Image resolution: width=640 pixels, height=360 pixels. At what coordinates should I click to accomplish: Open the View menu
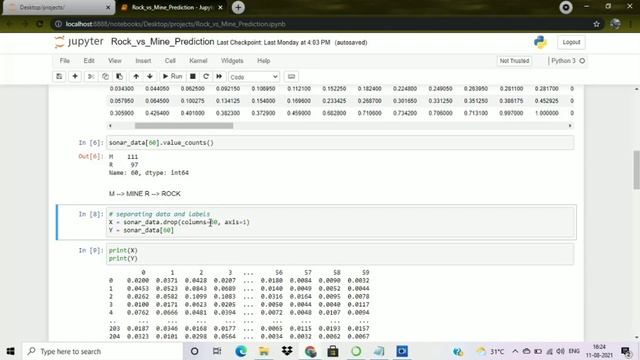click(115, 61)
